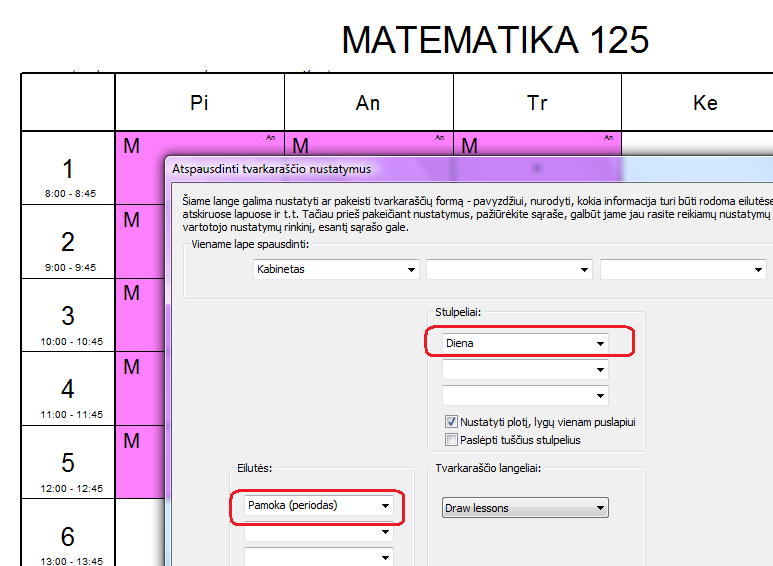Open the Diena columns dropdown
The height and width of the screenshot is (566, 773).
526,343
